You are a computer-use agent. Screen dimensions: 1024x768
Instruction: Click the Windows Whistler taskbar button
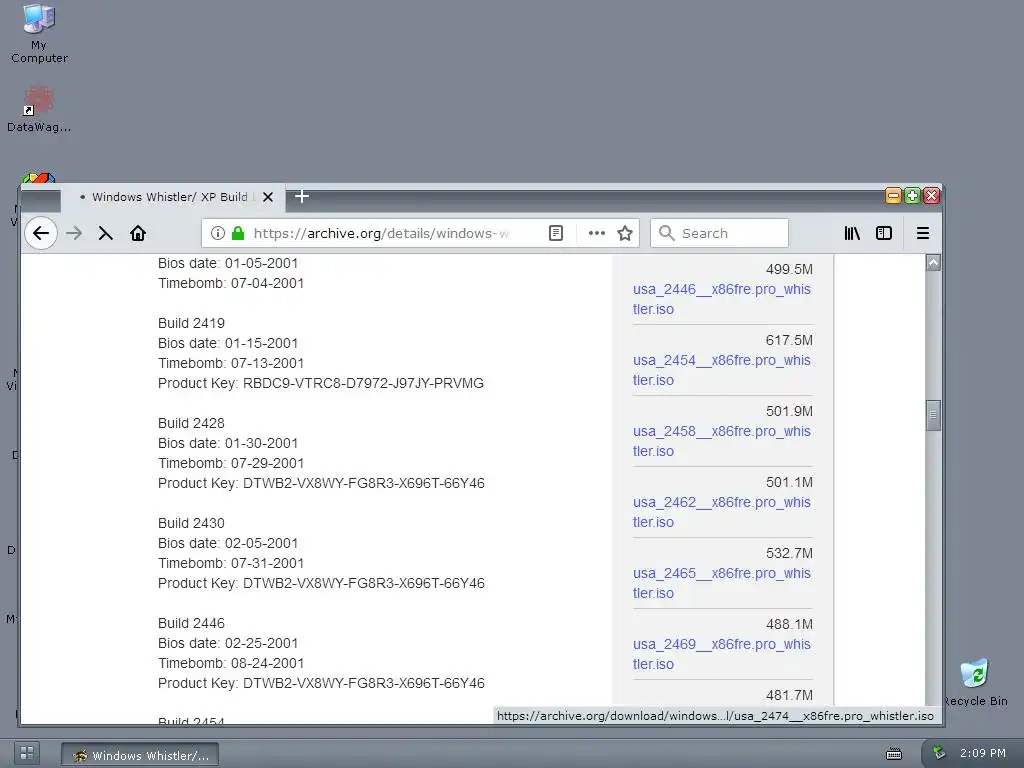[140, 755]
